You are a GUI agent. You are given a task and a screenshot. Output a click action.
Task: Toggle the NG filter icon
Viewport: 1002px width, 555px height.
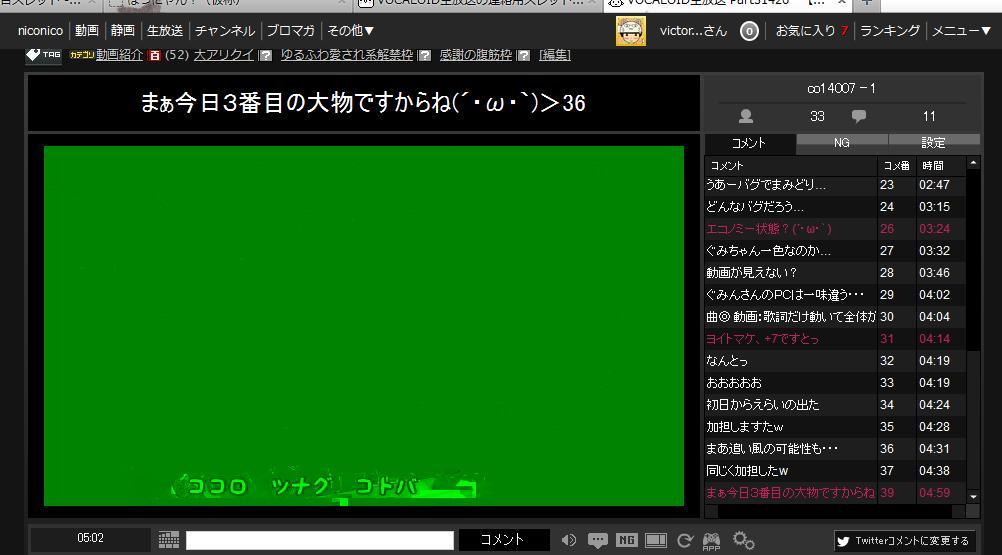pyautogui.click(x=626, y=540)
